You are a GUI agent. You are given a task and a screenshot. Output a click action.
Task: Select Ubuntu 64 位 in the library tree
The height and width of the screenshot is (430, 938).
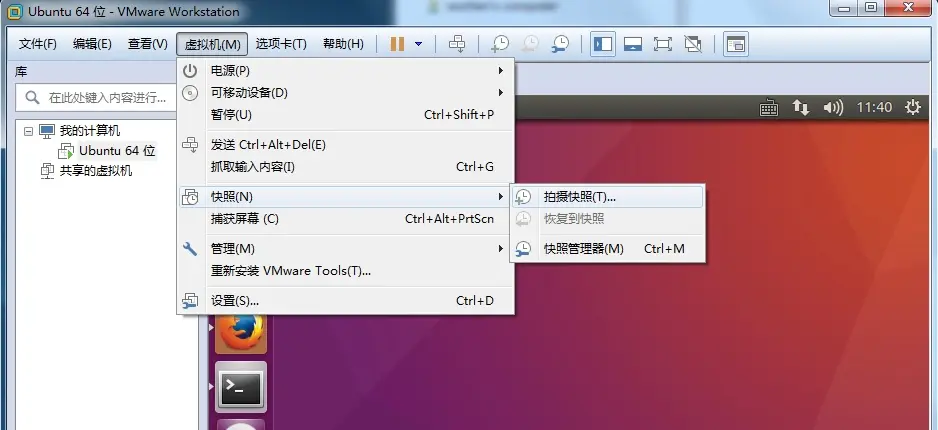point(117,151)
